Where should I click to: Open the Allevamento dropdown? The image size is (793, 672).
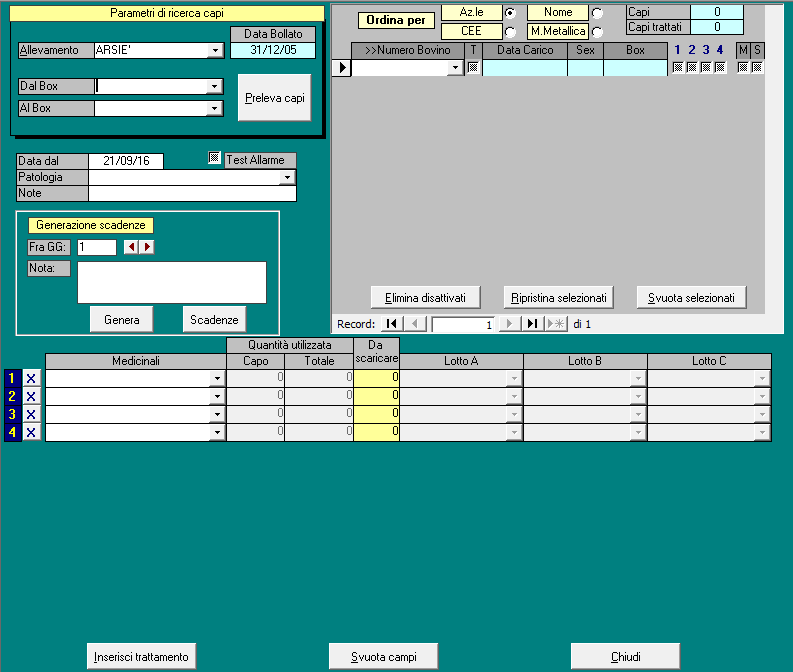click(215, 51)
